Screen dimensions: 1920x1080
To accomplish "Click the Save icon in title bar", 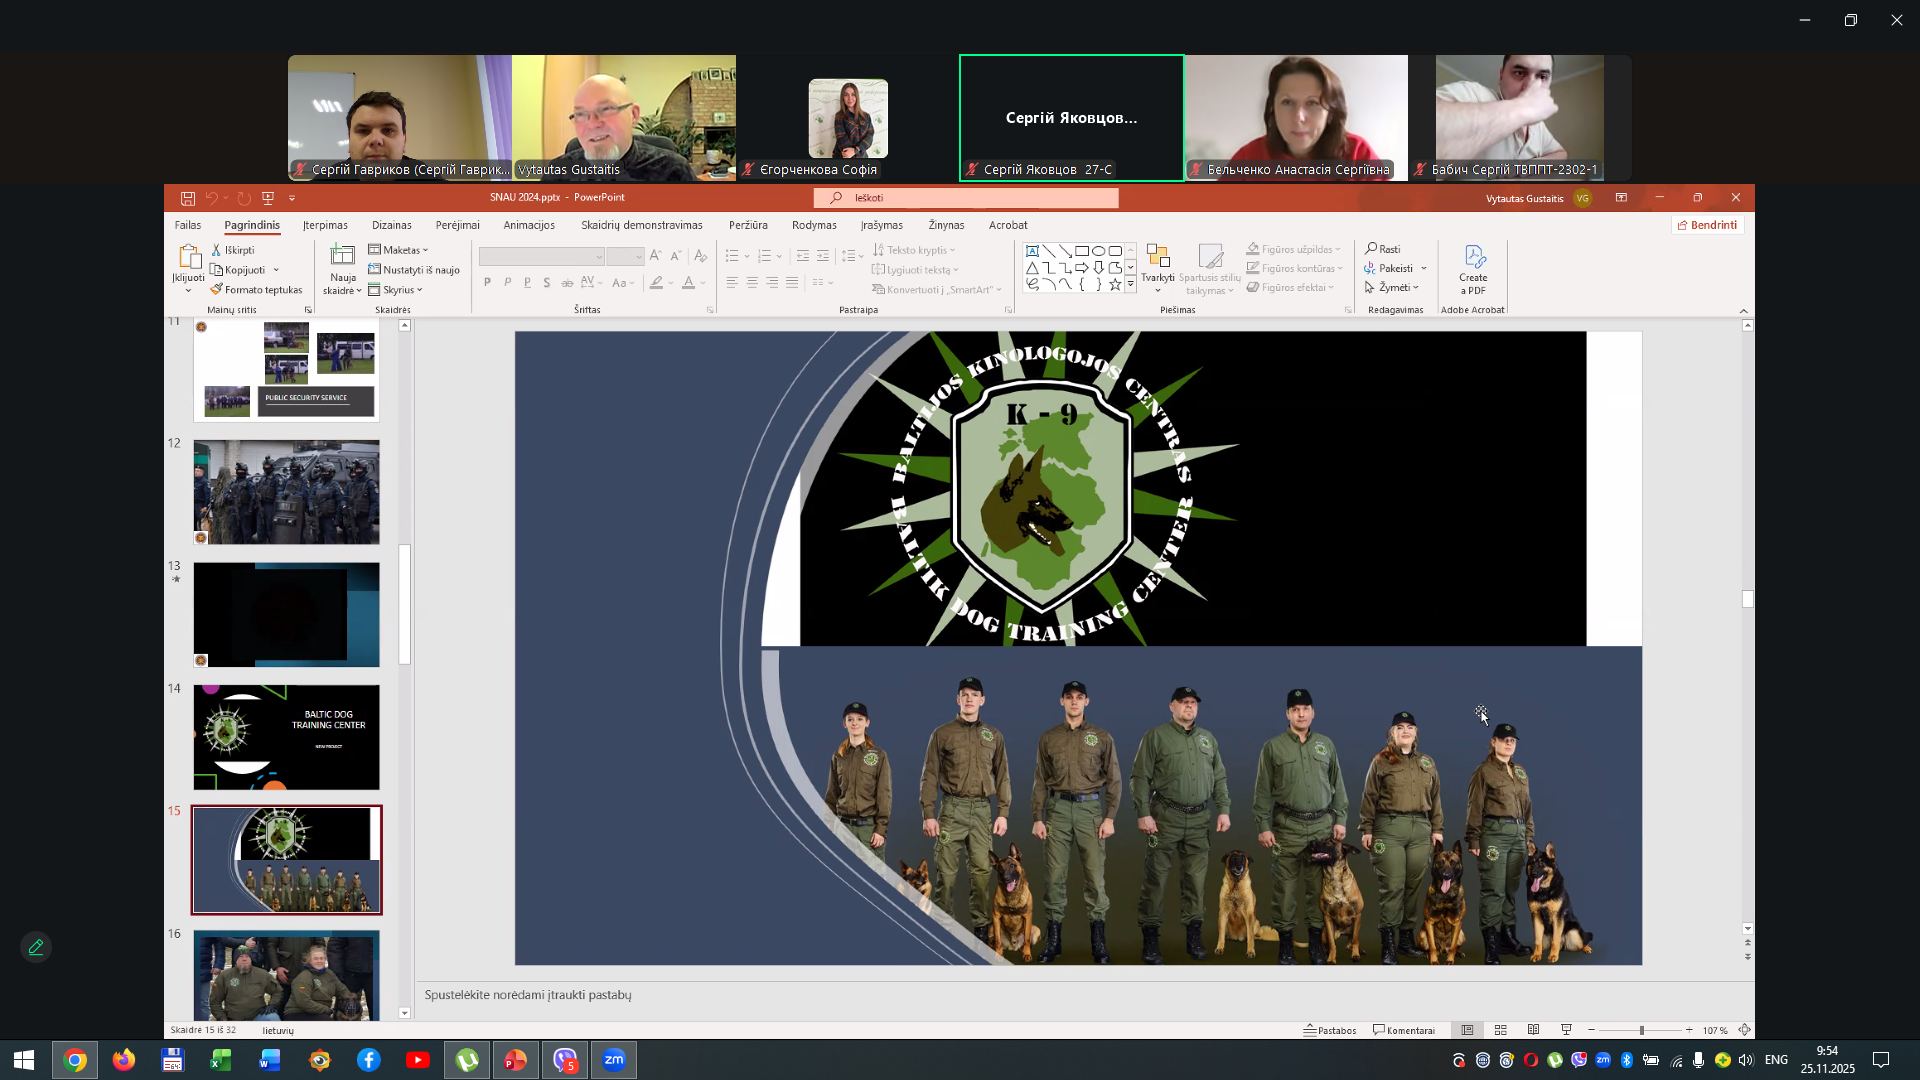I will pos(187,198).
